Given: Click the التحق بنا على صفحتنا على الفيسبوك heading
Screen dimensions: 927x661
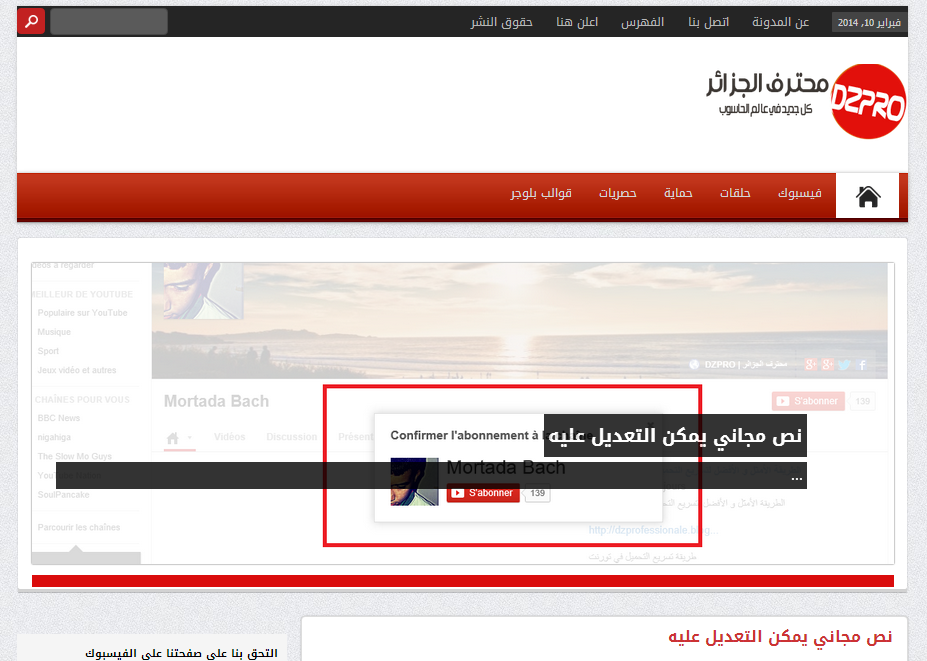Looking at the screenshot, I should point(181,653).
